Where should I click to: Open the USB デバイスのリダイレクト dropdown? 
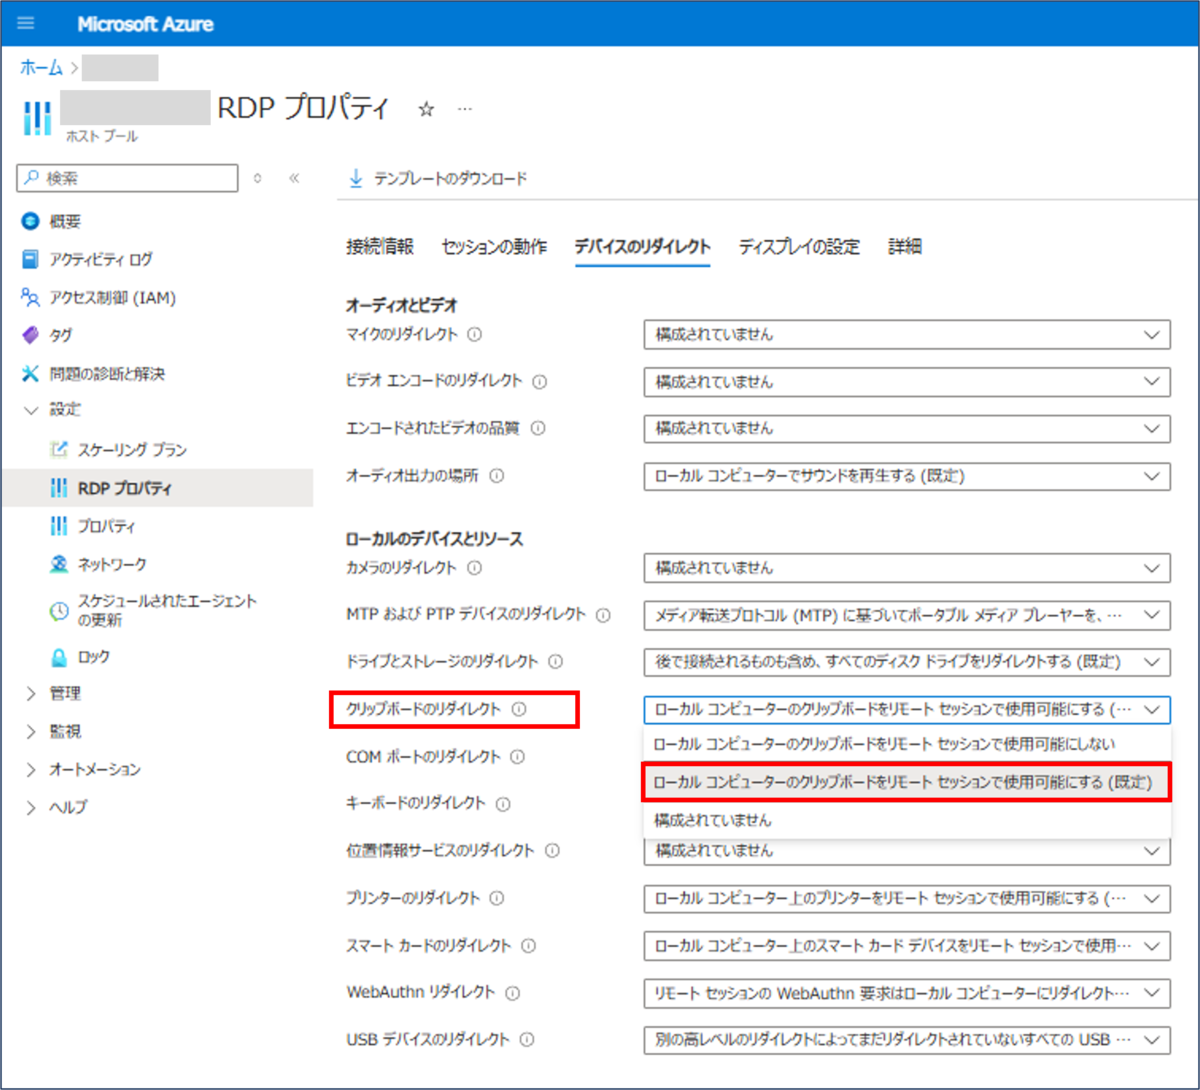(907, 1040)
